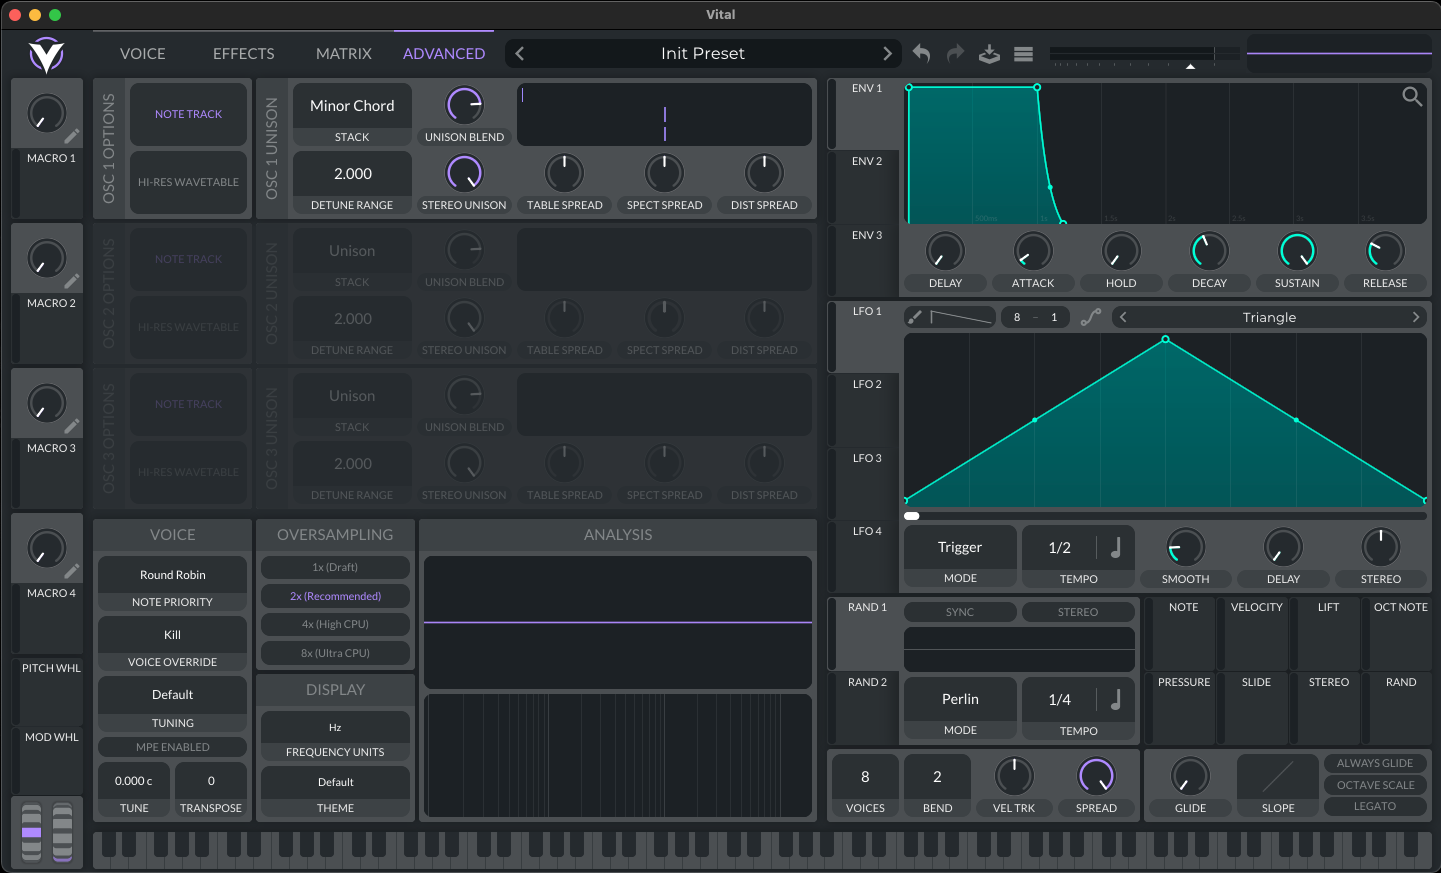Viewport: 1441px width, 873px height.
Task: Click the Init Preset name
Action: click(x=703, y=54)
